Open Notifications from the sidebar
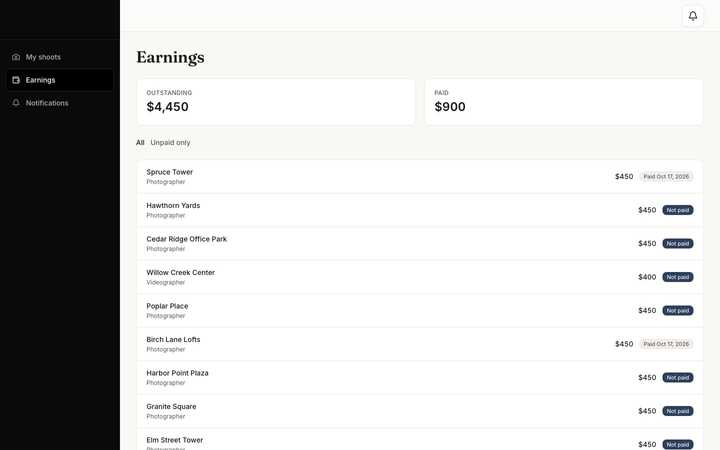Viewport: 720px width, 450px height. click(60, 103)
